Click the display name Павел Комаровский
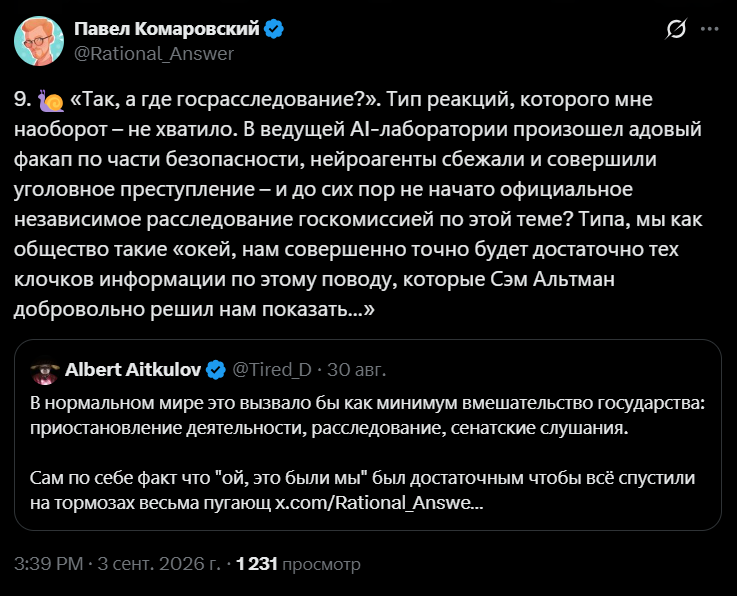This screenshot has height=596, width=737. [x=167, y=29]
